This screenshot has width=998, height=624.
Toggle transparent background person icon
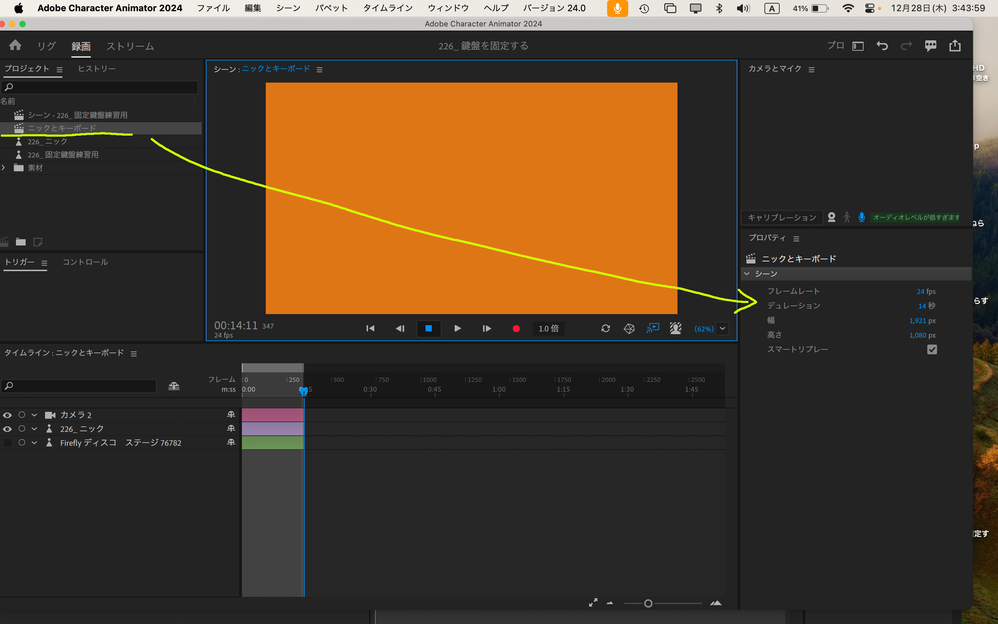click(x=676, y=328)
